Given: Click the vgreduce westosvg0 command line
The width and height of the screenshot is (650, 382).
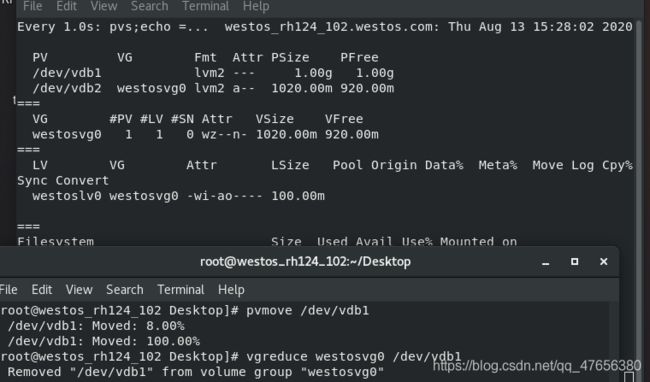Looking at the screenshot, I should click(x=230, y=357).
